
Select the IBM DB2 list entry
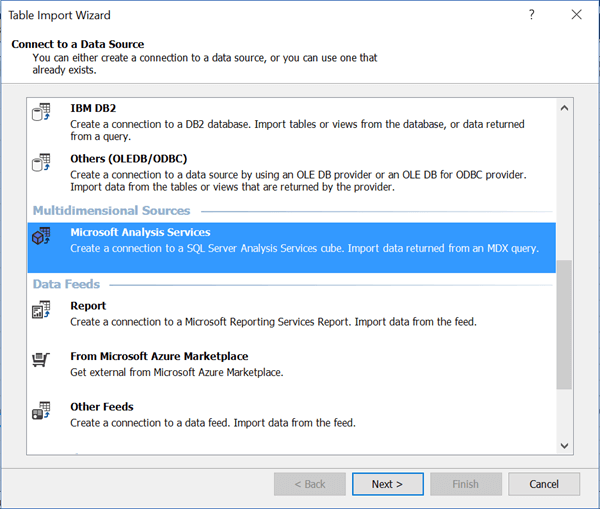[x=93, y=108]
